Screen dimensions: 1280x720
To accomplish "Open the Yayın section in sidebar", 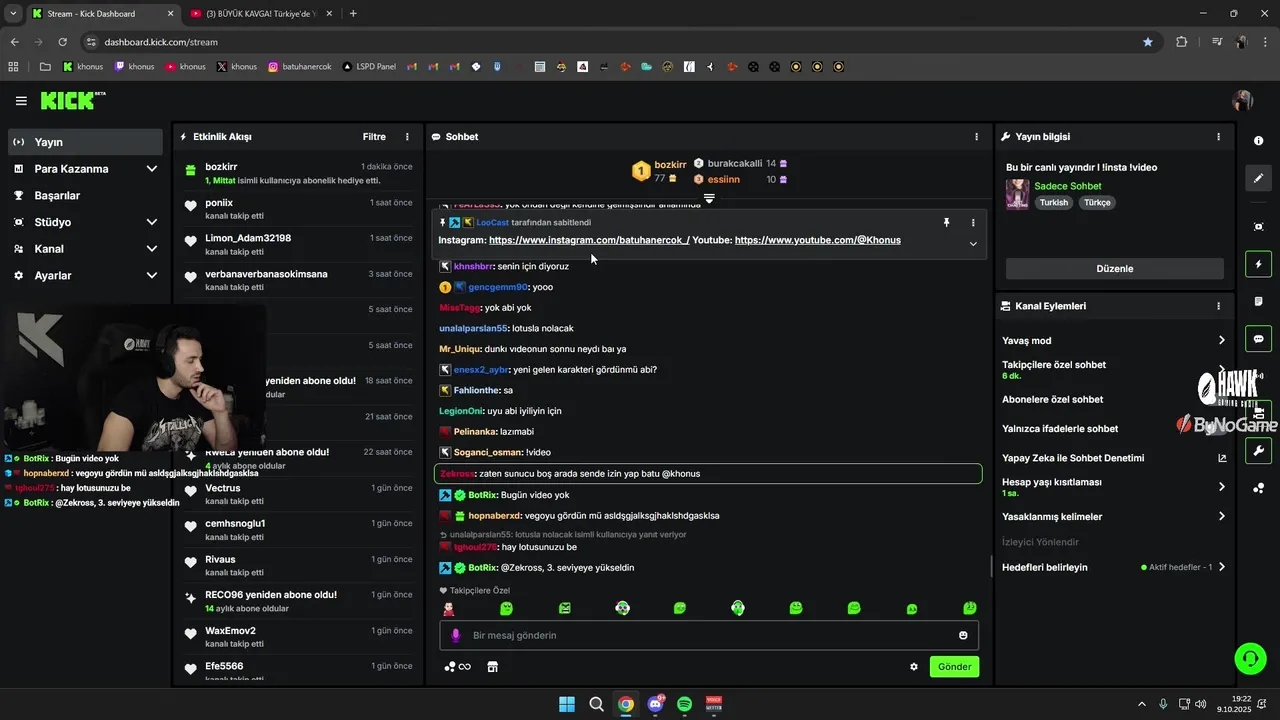I will 85,142.
